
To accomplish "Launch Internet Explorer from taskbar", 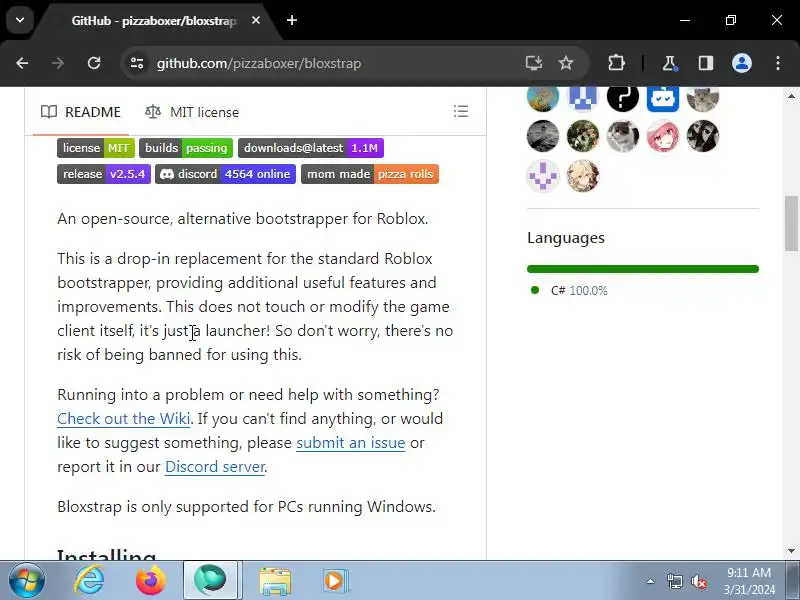I will click(89, 581).
